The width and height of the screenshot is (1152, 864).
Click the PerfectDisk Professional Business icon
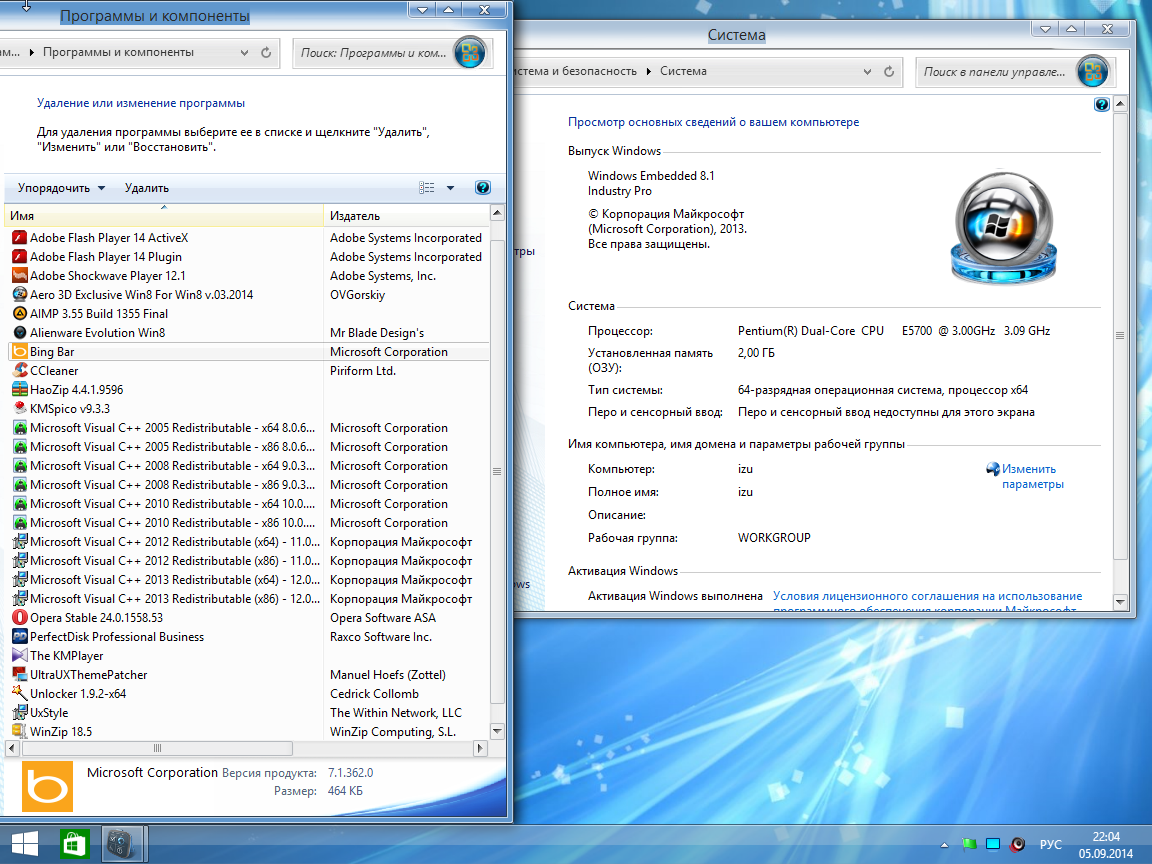pyautogui.click(x=20, y=637)
